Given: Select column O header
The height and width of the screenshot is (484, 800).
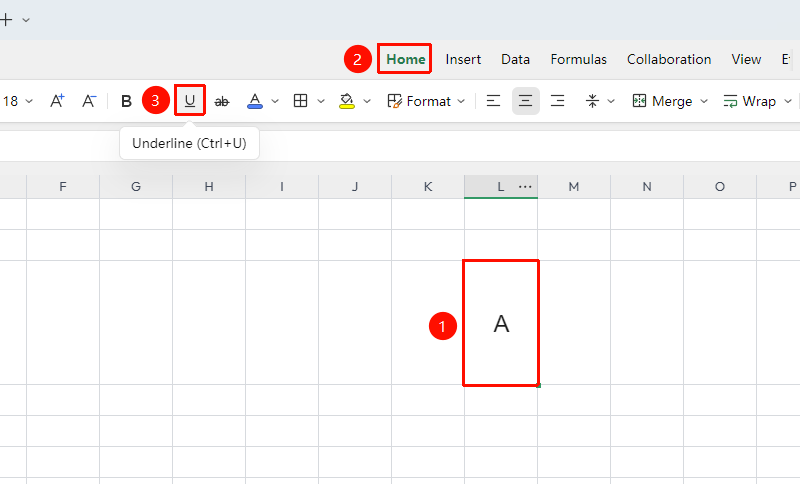Looking at the screenshot, I should click(x=719, y=187).
